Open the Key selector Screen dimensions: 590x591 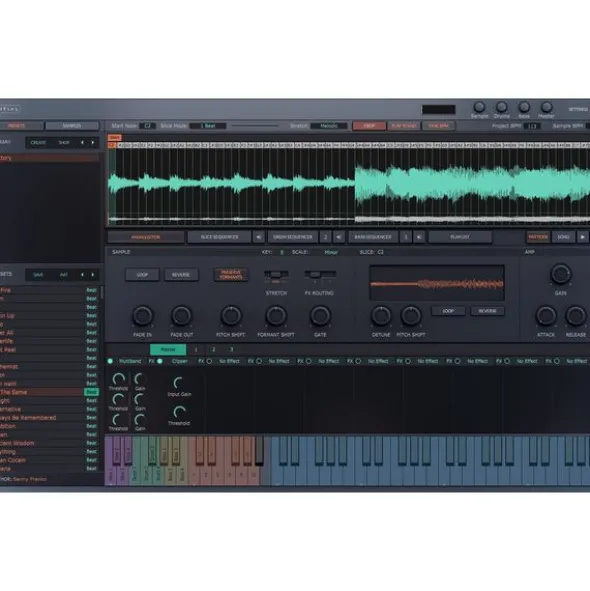pos(282,252)
